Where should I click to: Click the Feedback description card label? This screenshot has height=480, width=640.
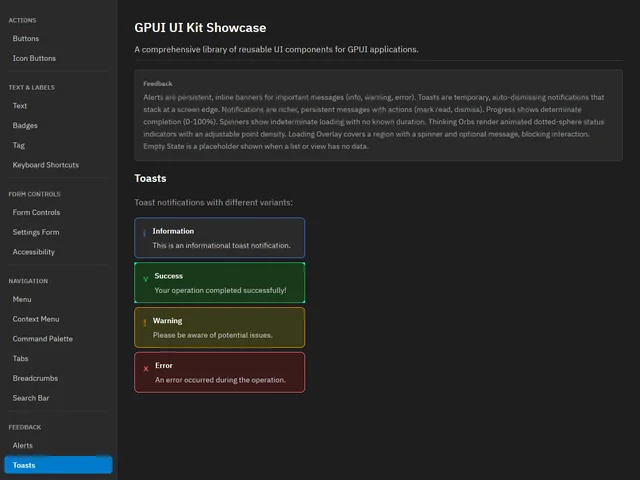click(158, 84)
